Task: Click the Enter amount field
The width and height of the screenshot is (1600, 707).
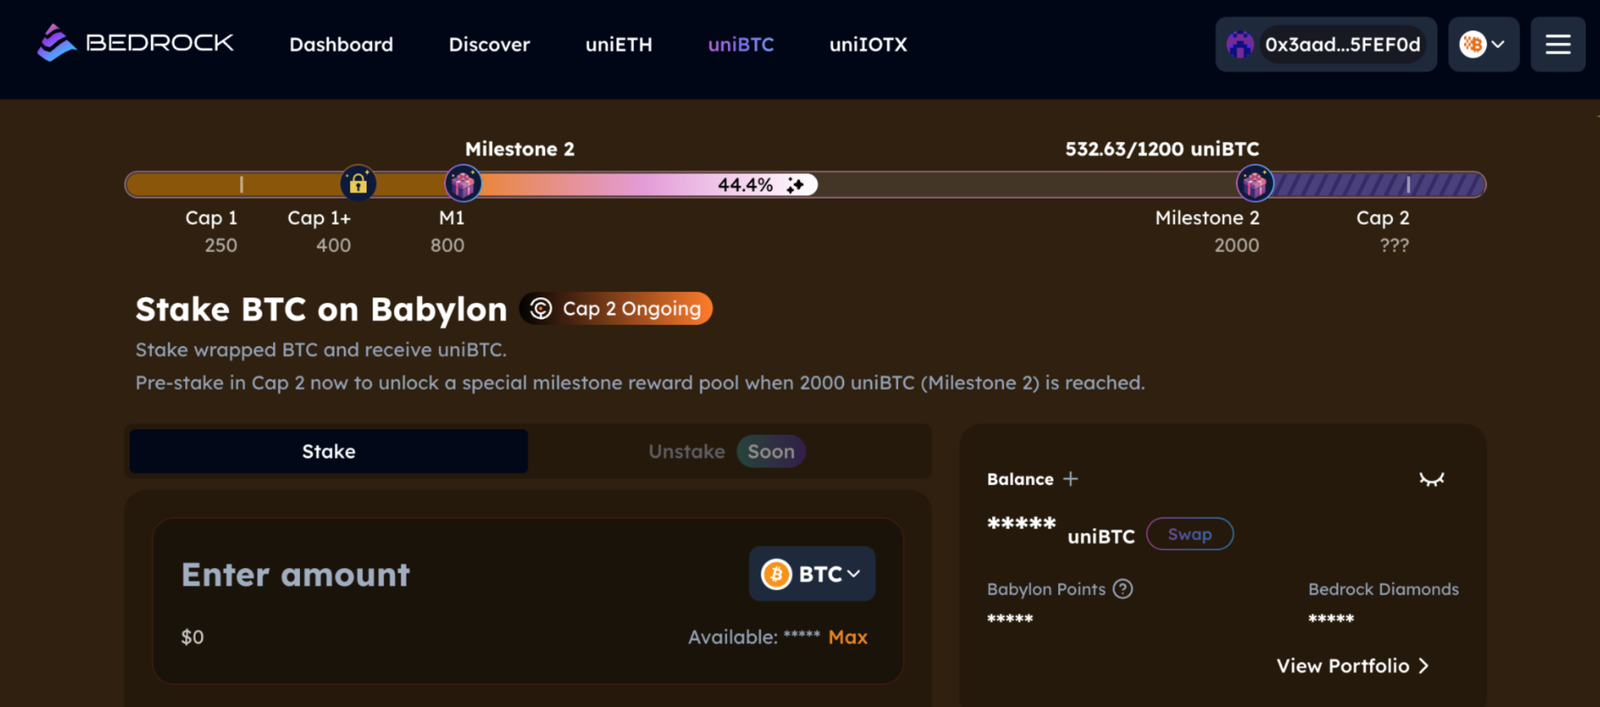Action: pos(296,575)
